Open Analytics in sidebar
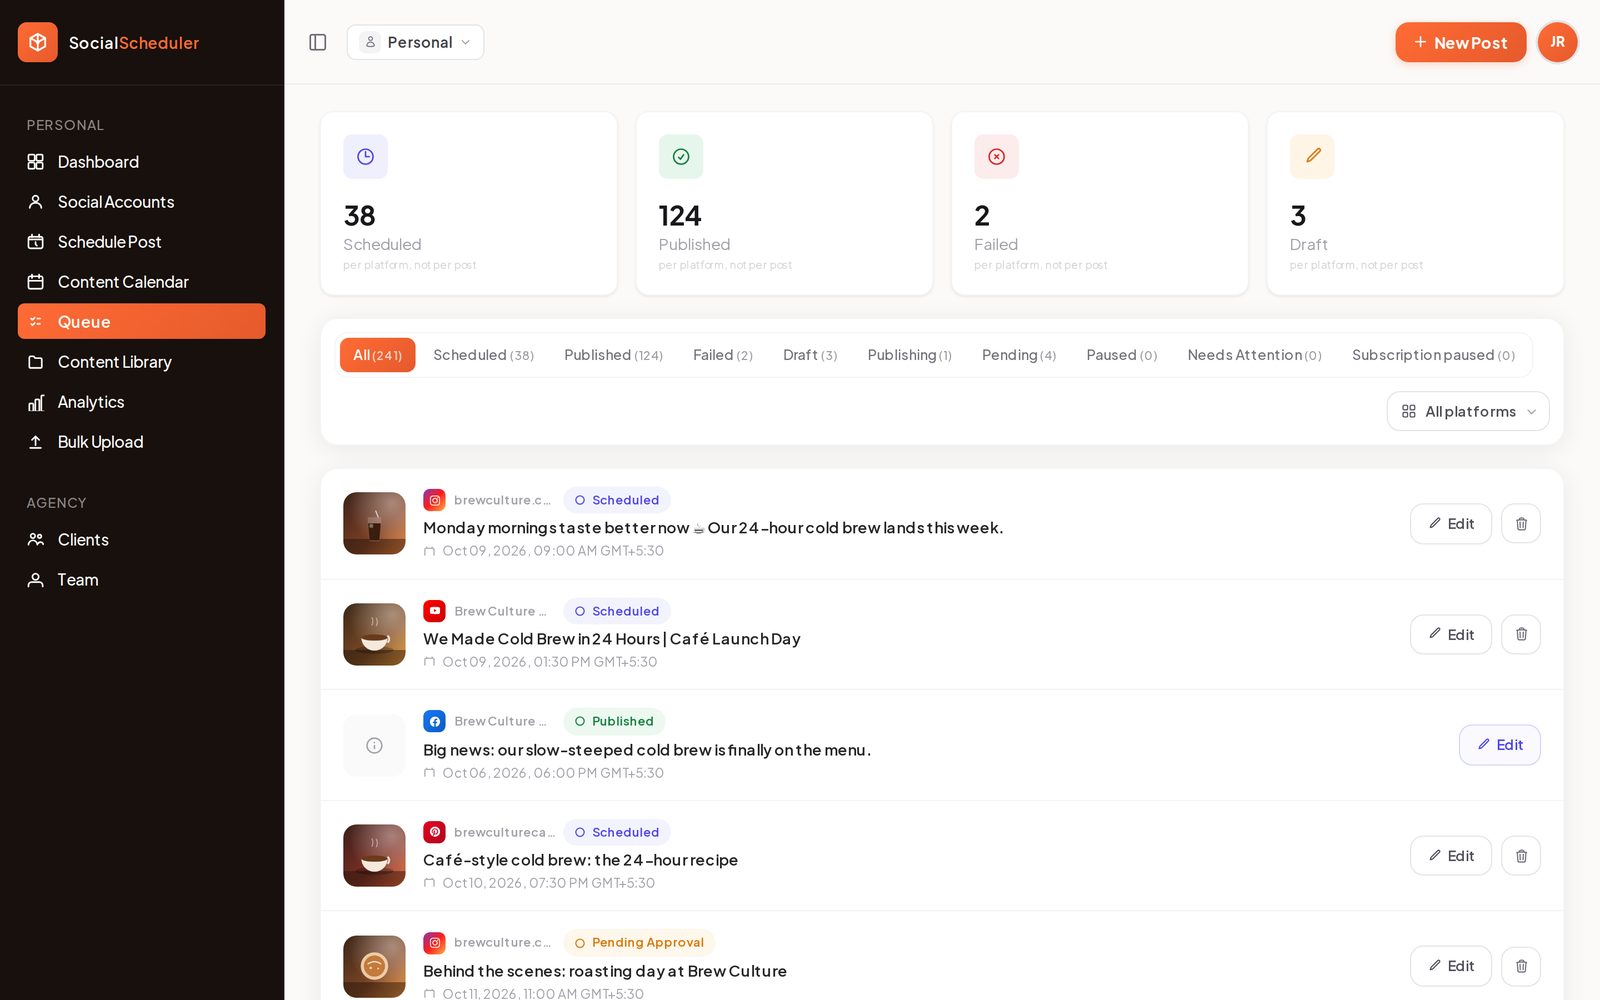Viewport: 1600px width, 1000px height. (141, 402)
